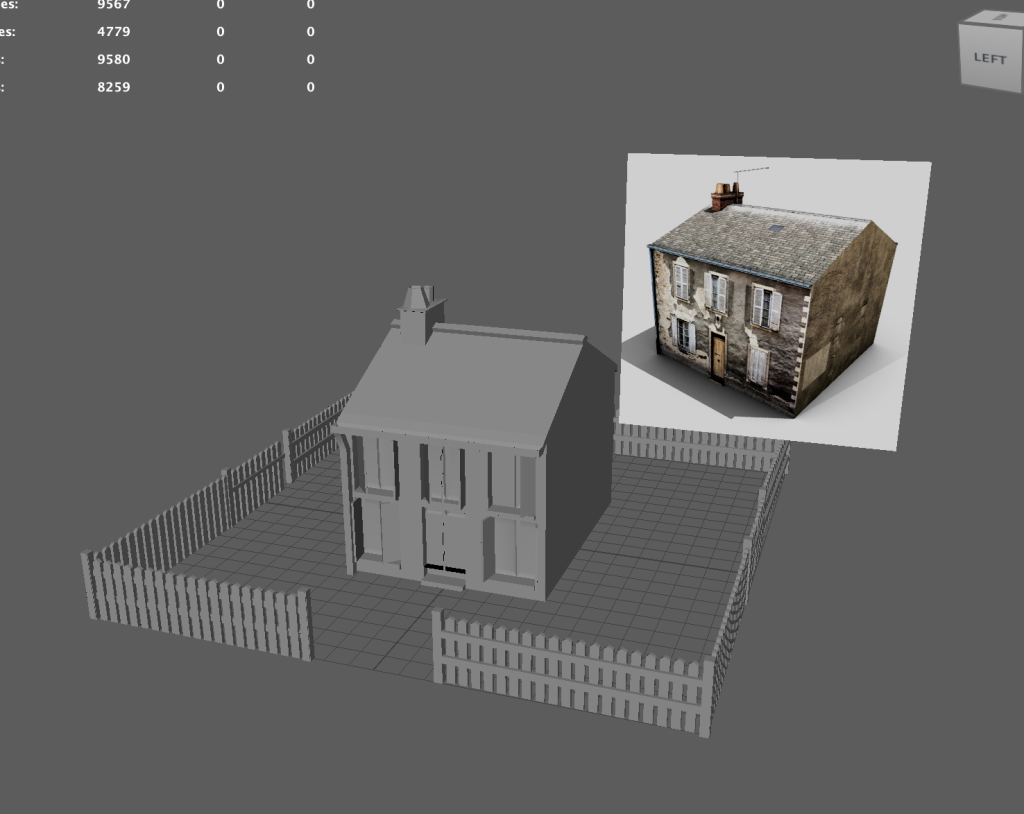This screenshot has width=1024, height=814.
Task: Click the brick chimney in the reference photo
Action: pos(725,196)
